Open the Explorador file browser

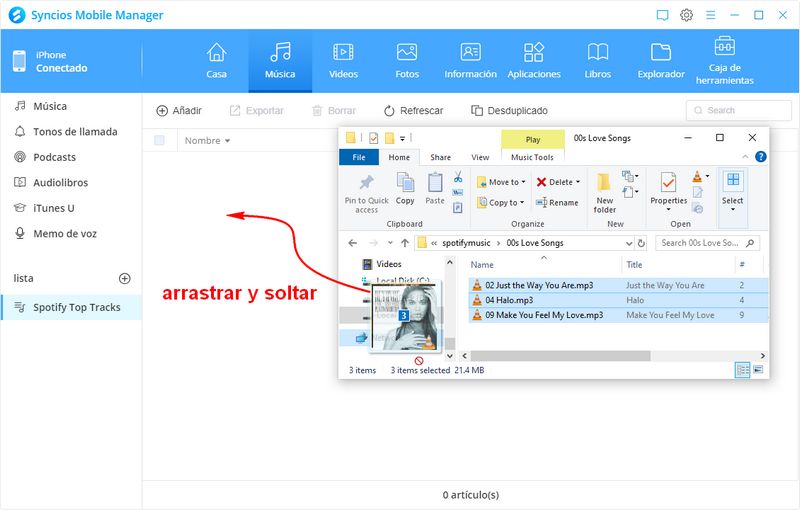[661, 60]
